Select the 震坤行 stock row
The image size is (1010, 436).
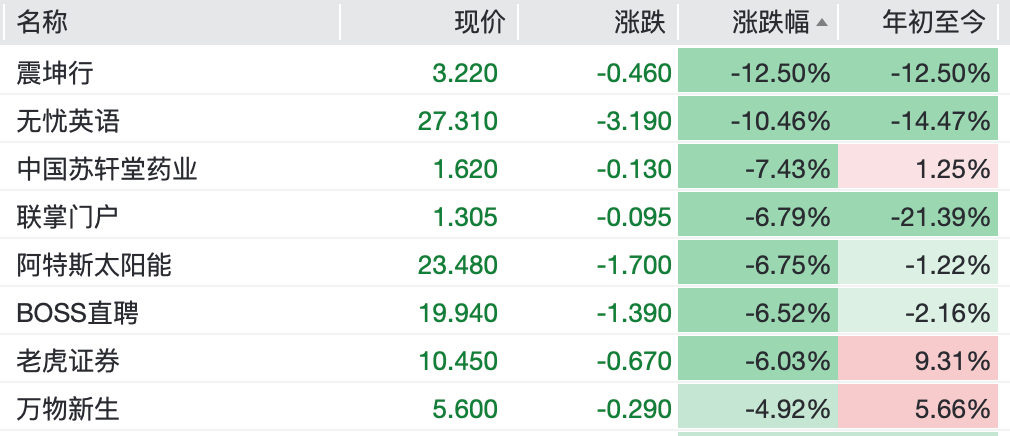point(56,73)
